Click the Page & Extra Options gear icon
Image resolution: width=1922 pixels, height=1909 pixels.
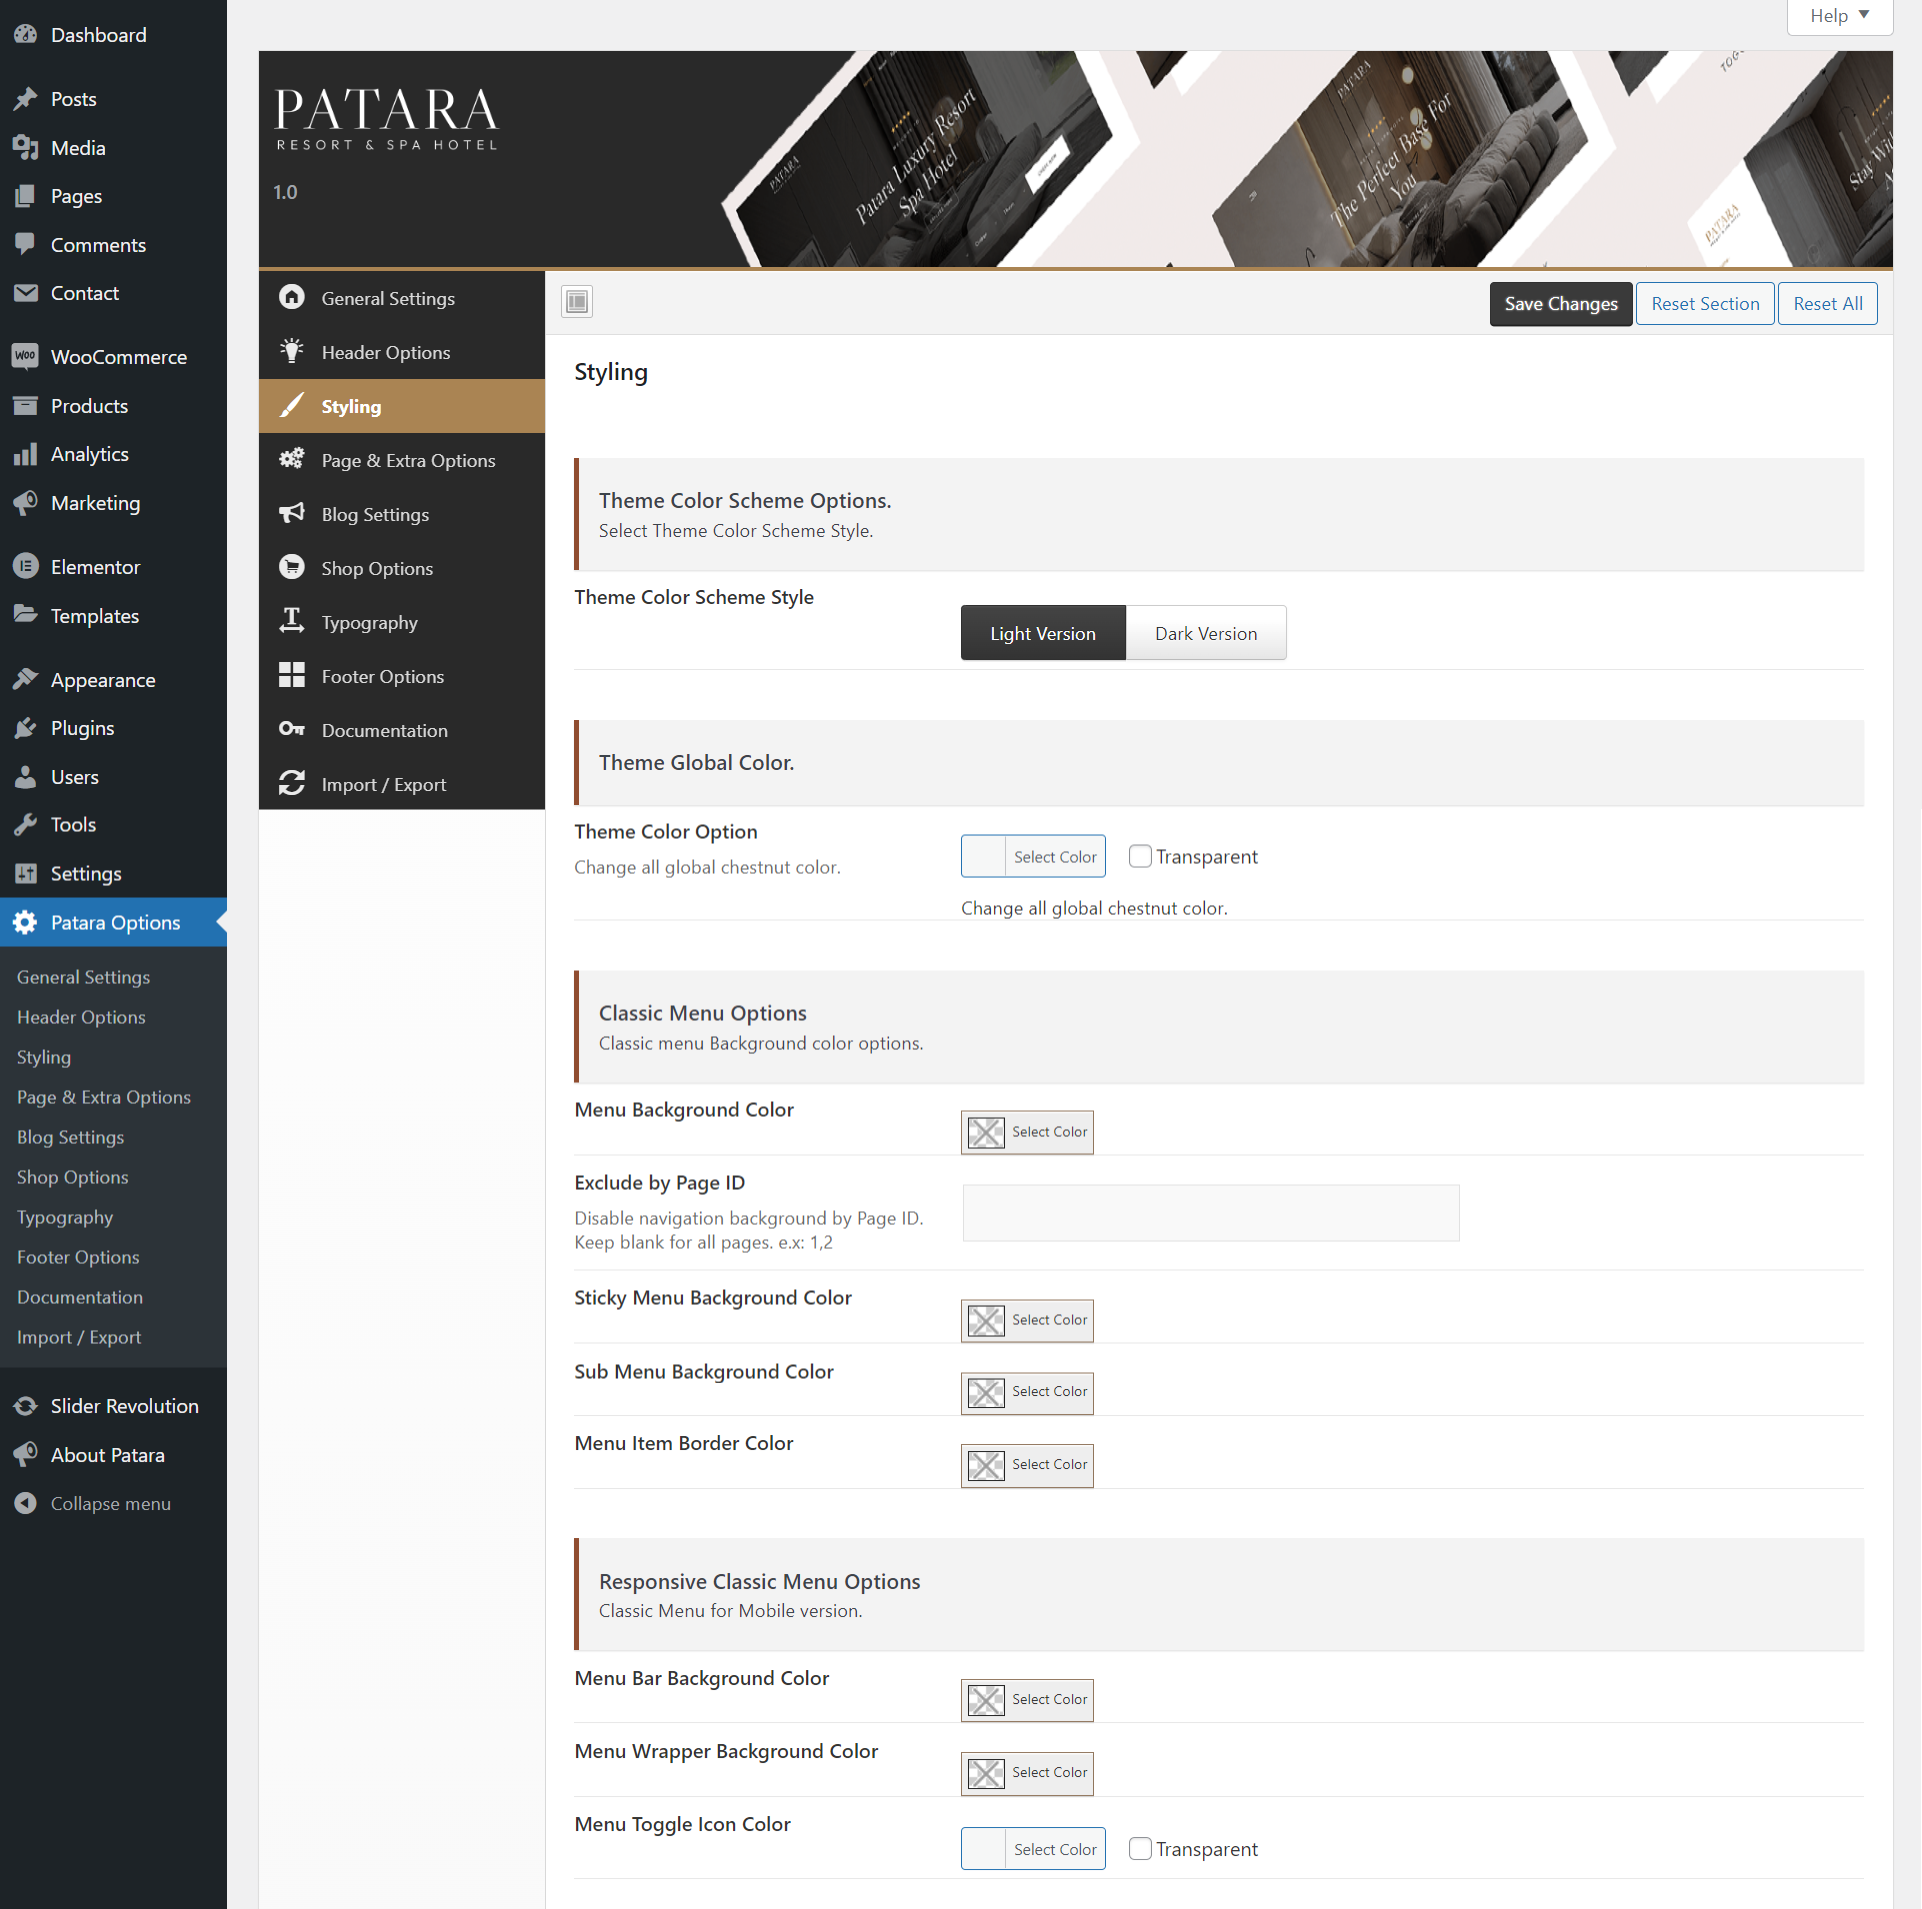point(292,458)
